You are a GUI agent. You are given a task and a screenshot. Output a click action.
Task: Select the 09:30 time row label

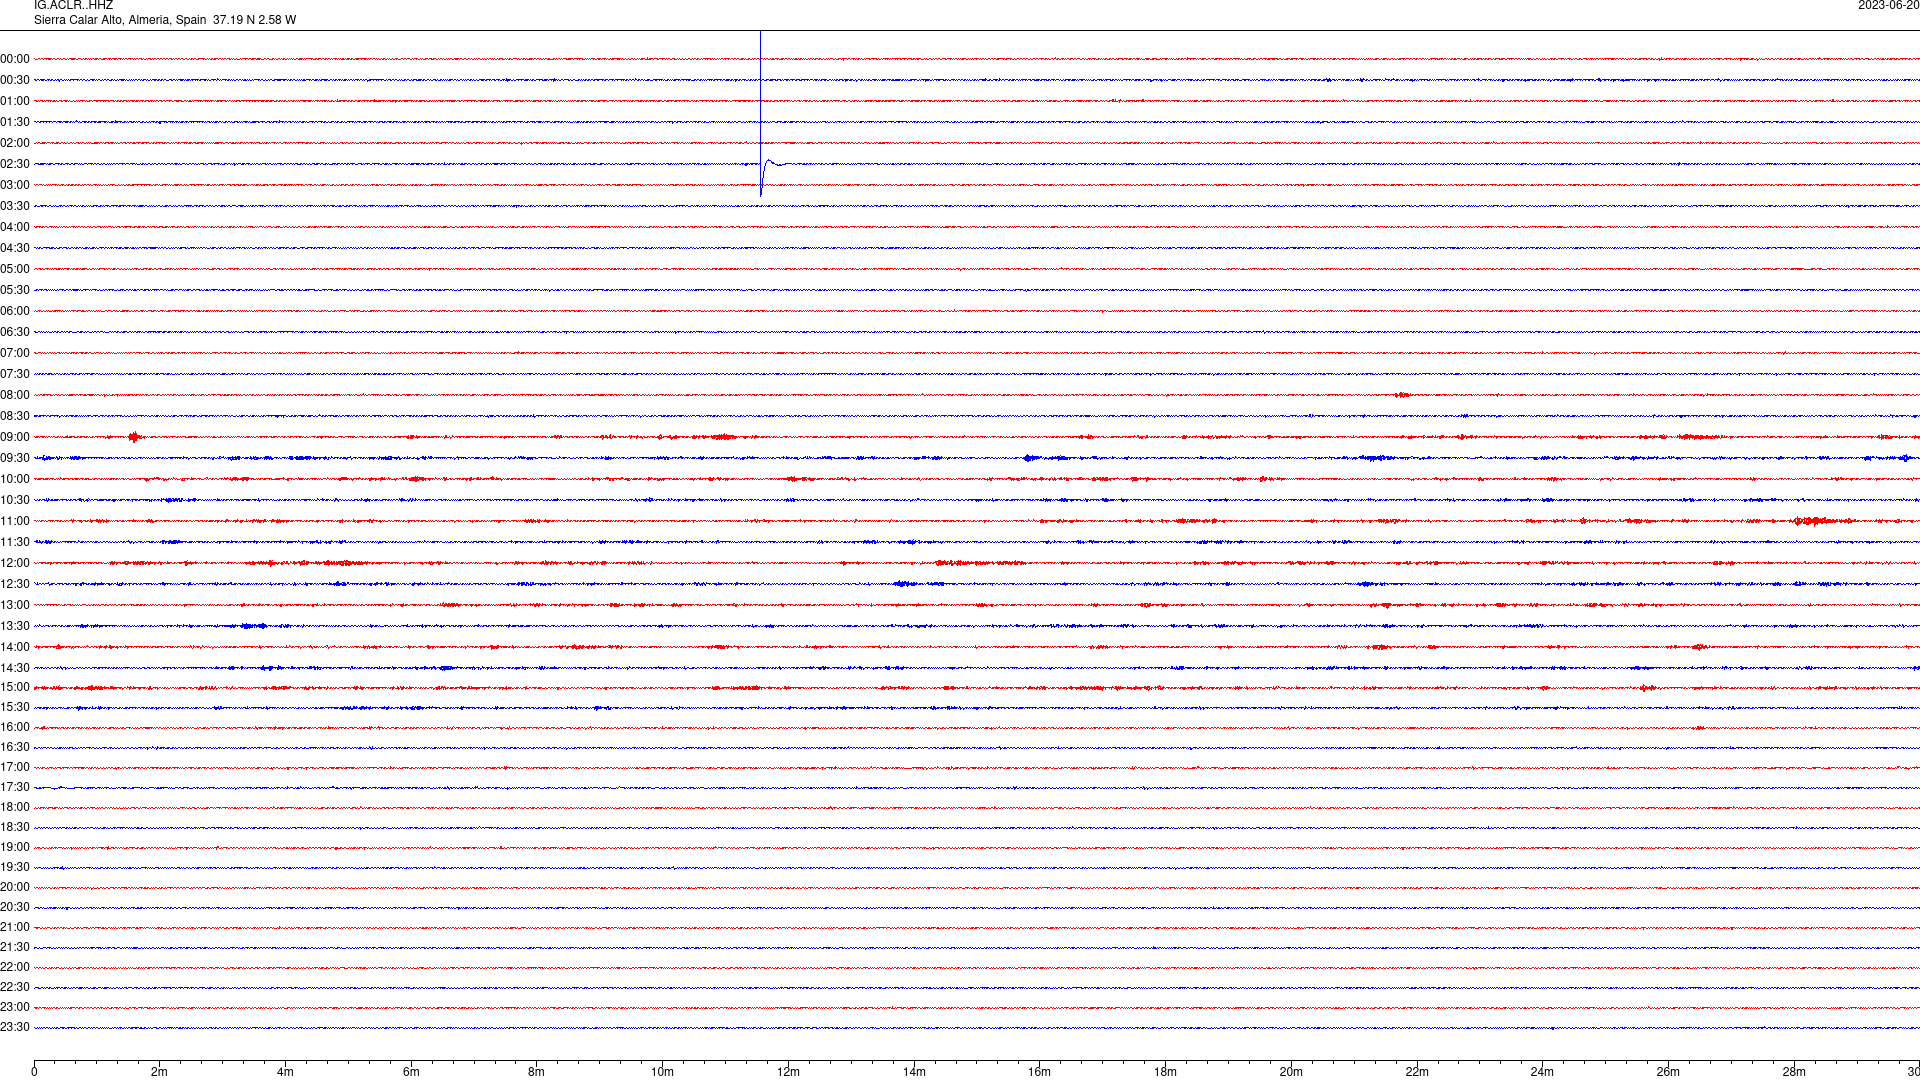coord(15,458)
